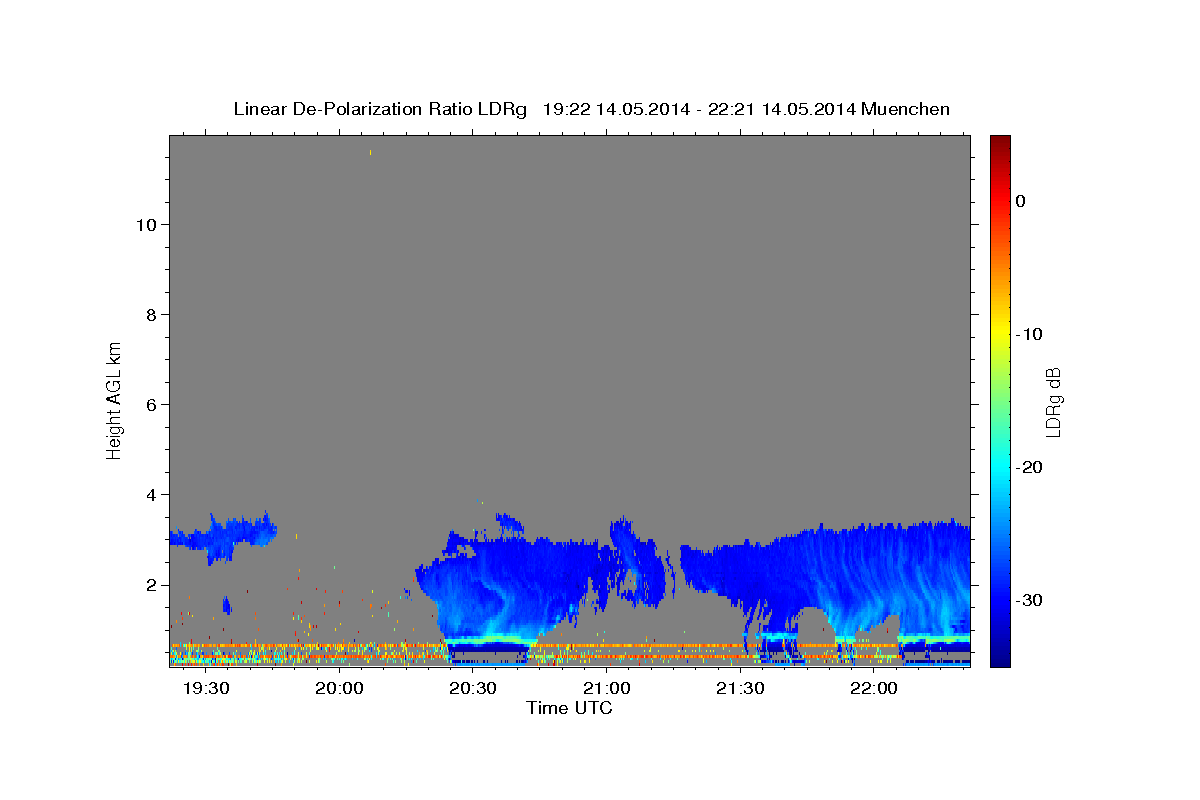Click the start time '19:22 14.05.2014' in title

point(615,109)
